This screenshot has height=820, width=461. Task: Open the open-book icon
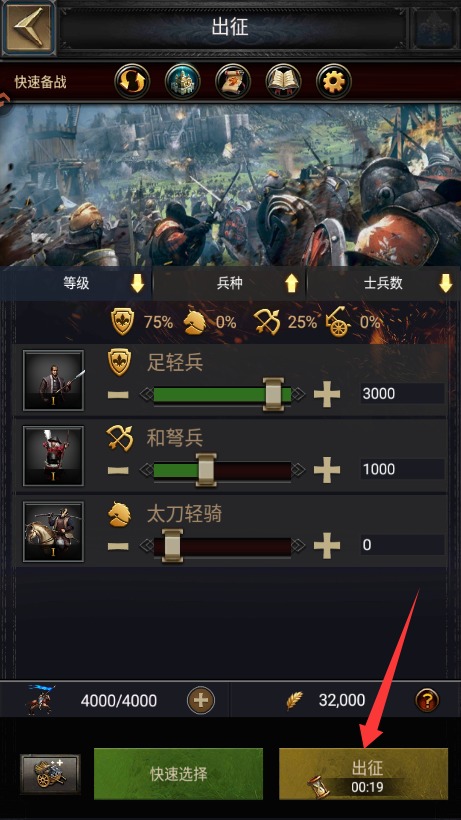point(283,82)
